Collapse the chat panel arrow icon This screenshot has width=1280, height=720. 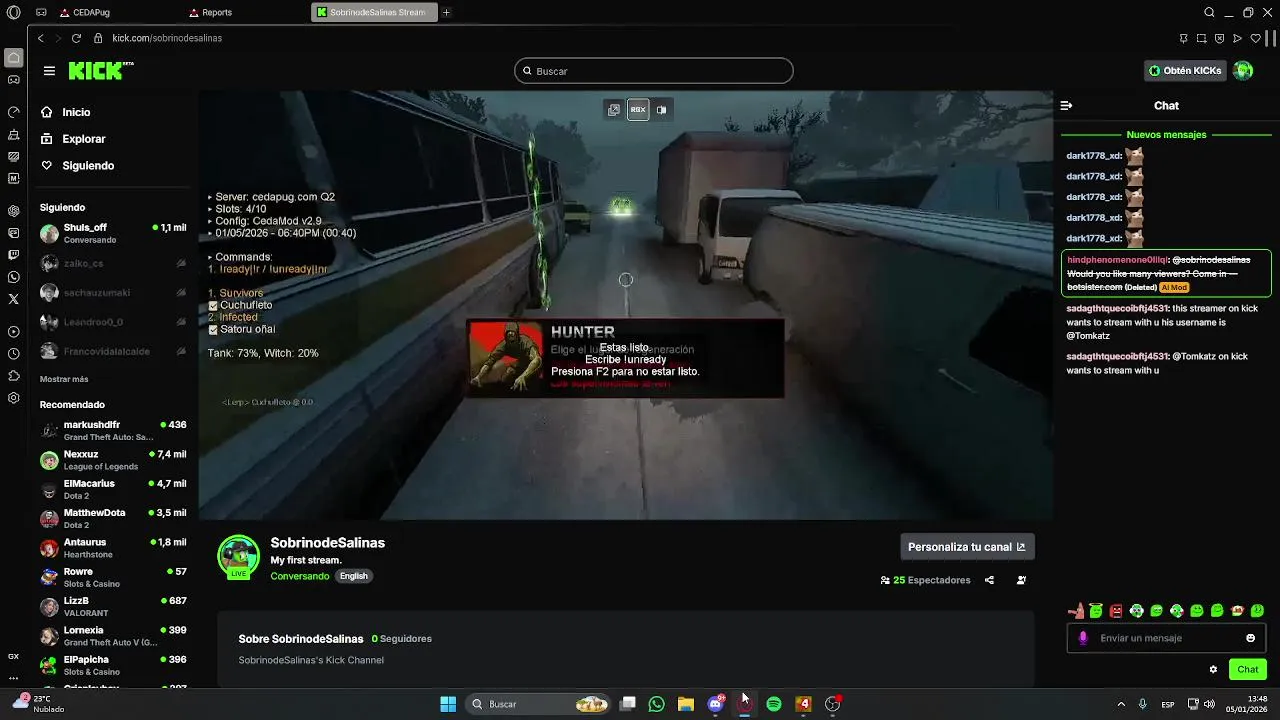(1066, 105)
